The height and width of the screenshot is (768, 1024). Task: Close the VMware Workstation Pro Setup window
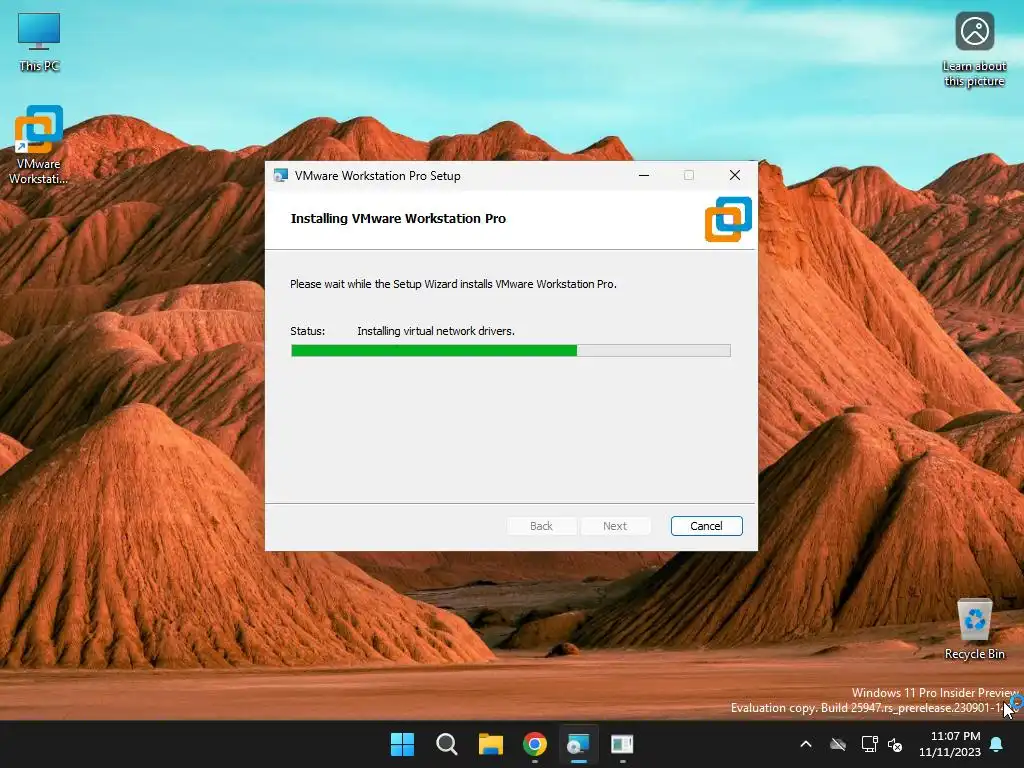point(735,176)
